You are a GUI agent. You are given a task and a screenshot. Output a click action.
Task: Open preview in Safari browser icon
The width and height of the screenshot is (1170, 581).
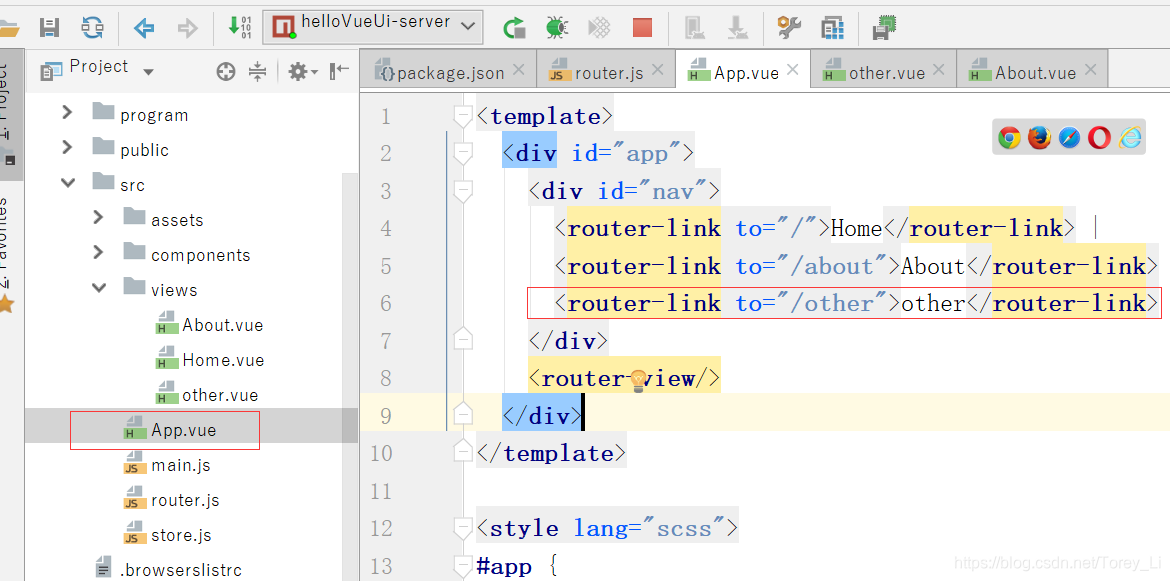pos(1069,138)
